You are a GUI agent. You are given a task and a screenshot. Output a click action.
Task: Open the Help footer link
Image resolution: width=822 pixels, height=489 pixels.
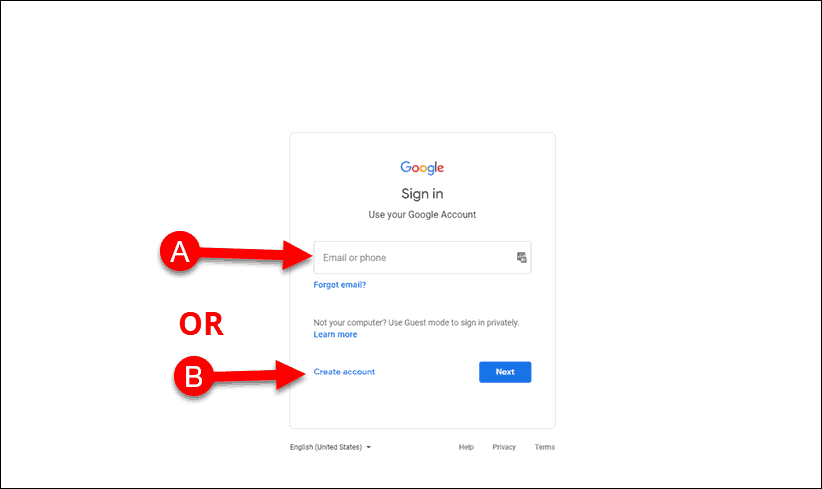[x=466, y=447]
